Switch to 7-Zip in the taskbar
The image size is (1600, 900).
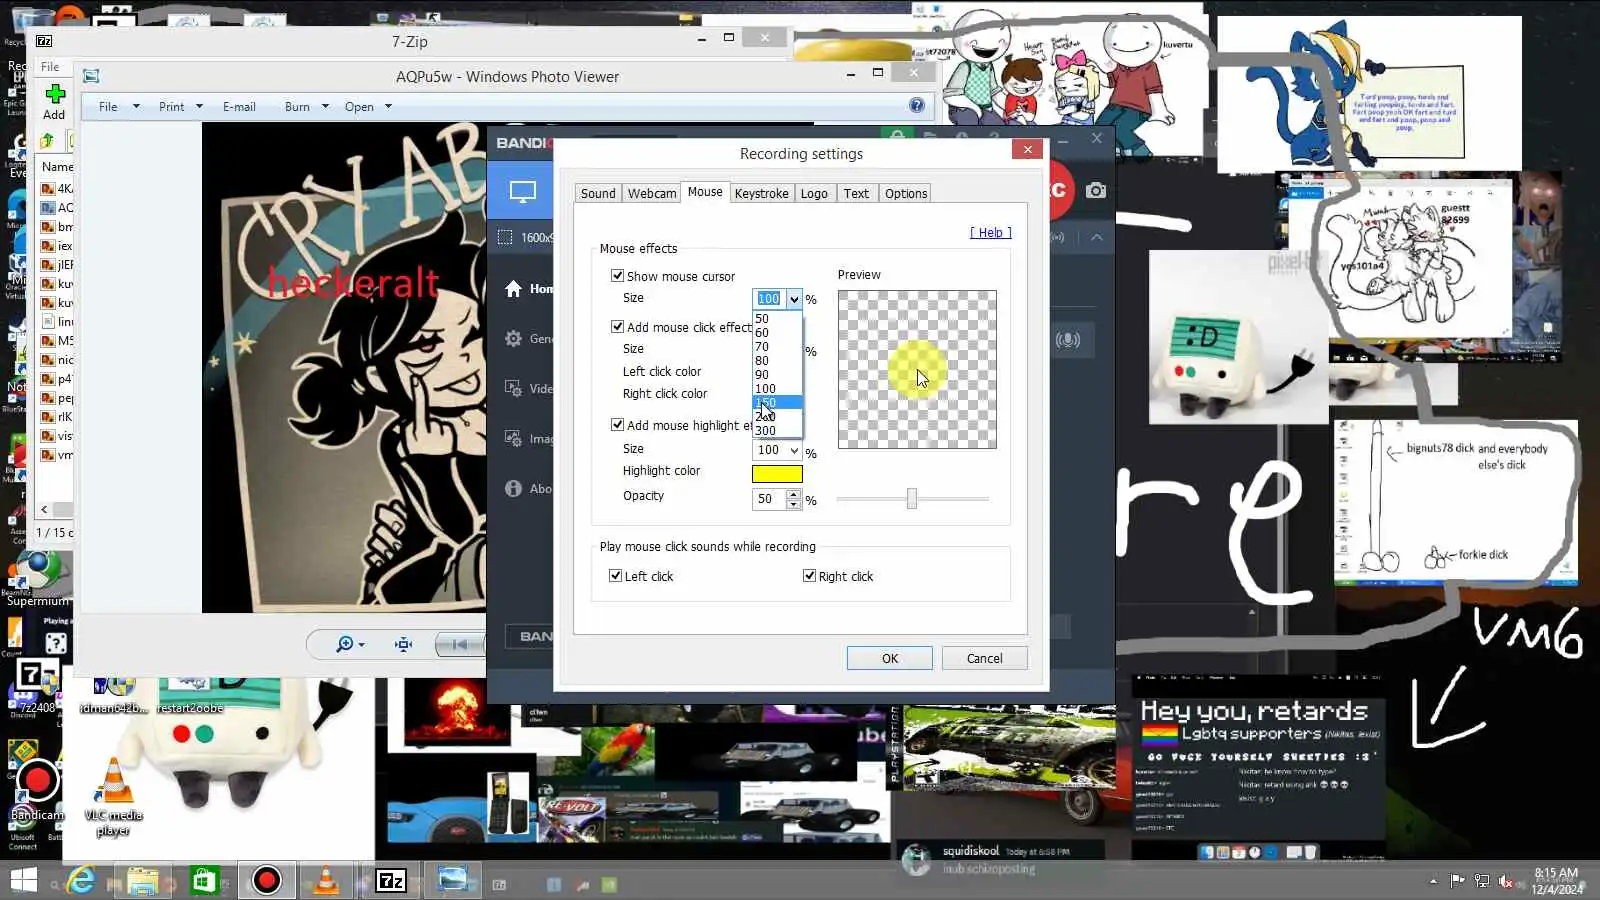[x=390, y=880]
